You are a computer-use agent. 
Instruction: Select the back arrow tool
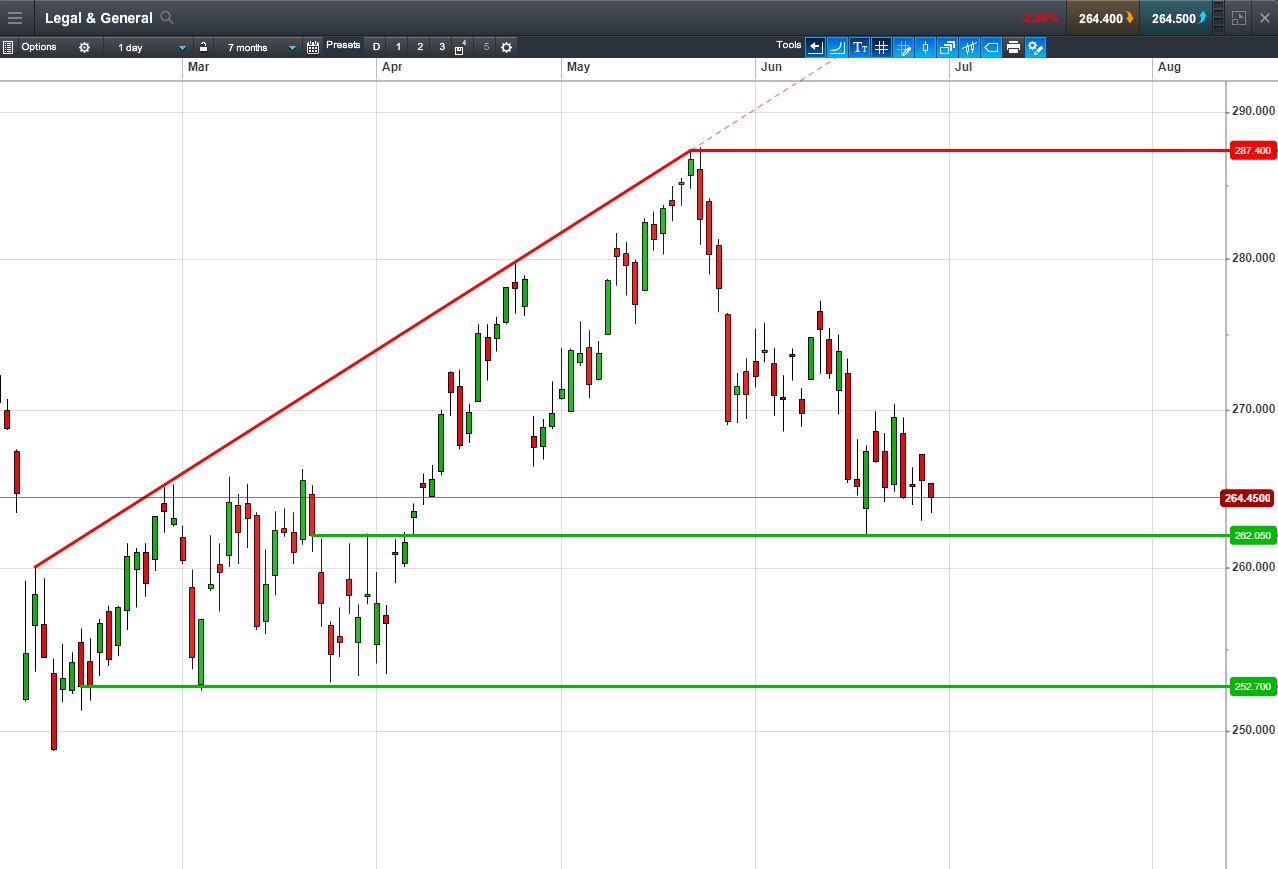click(x=815, y=47)
